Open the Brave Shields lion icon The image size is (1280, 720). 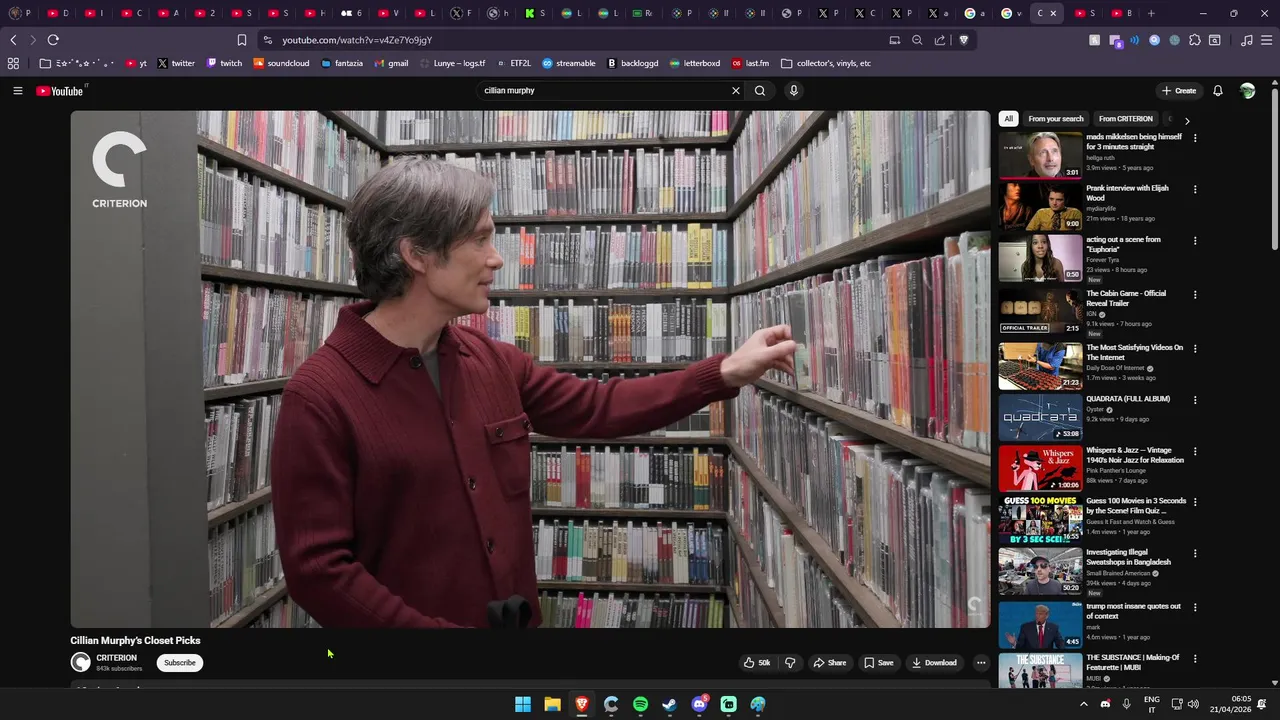point(964,40)
